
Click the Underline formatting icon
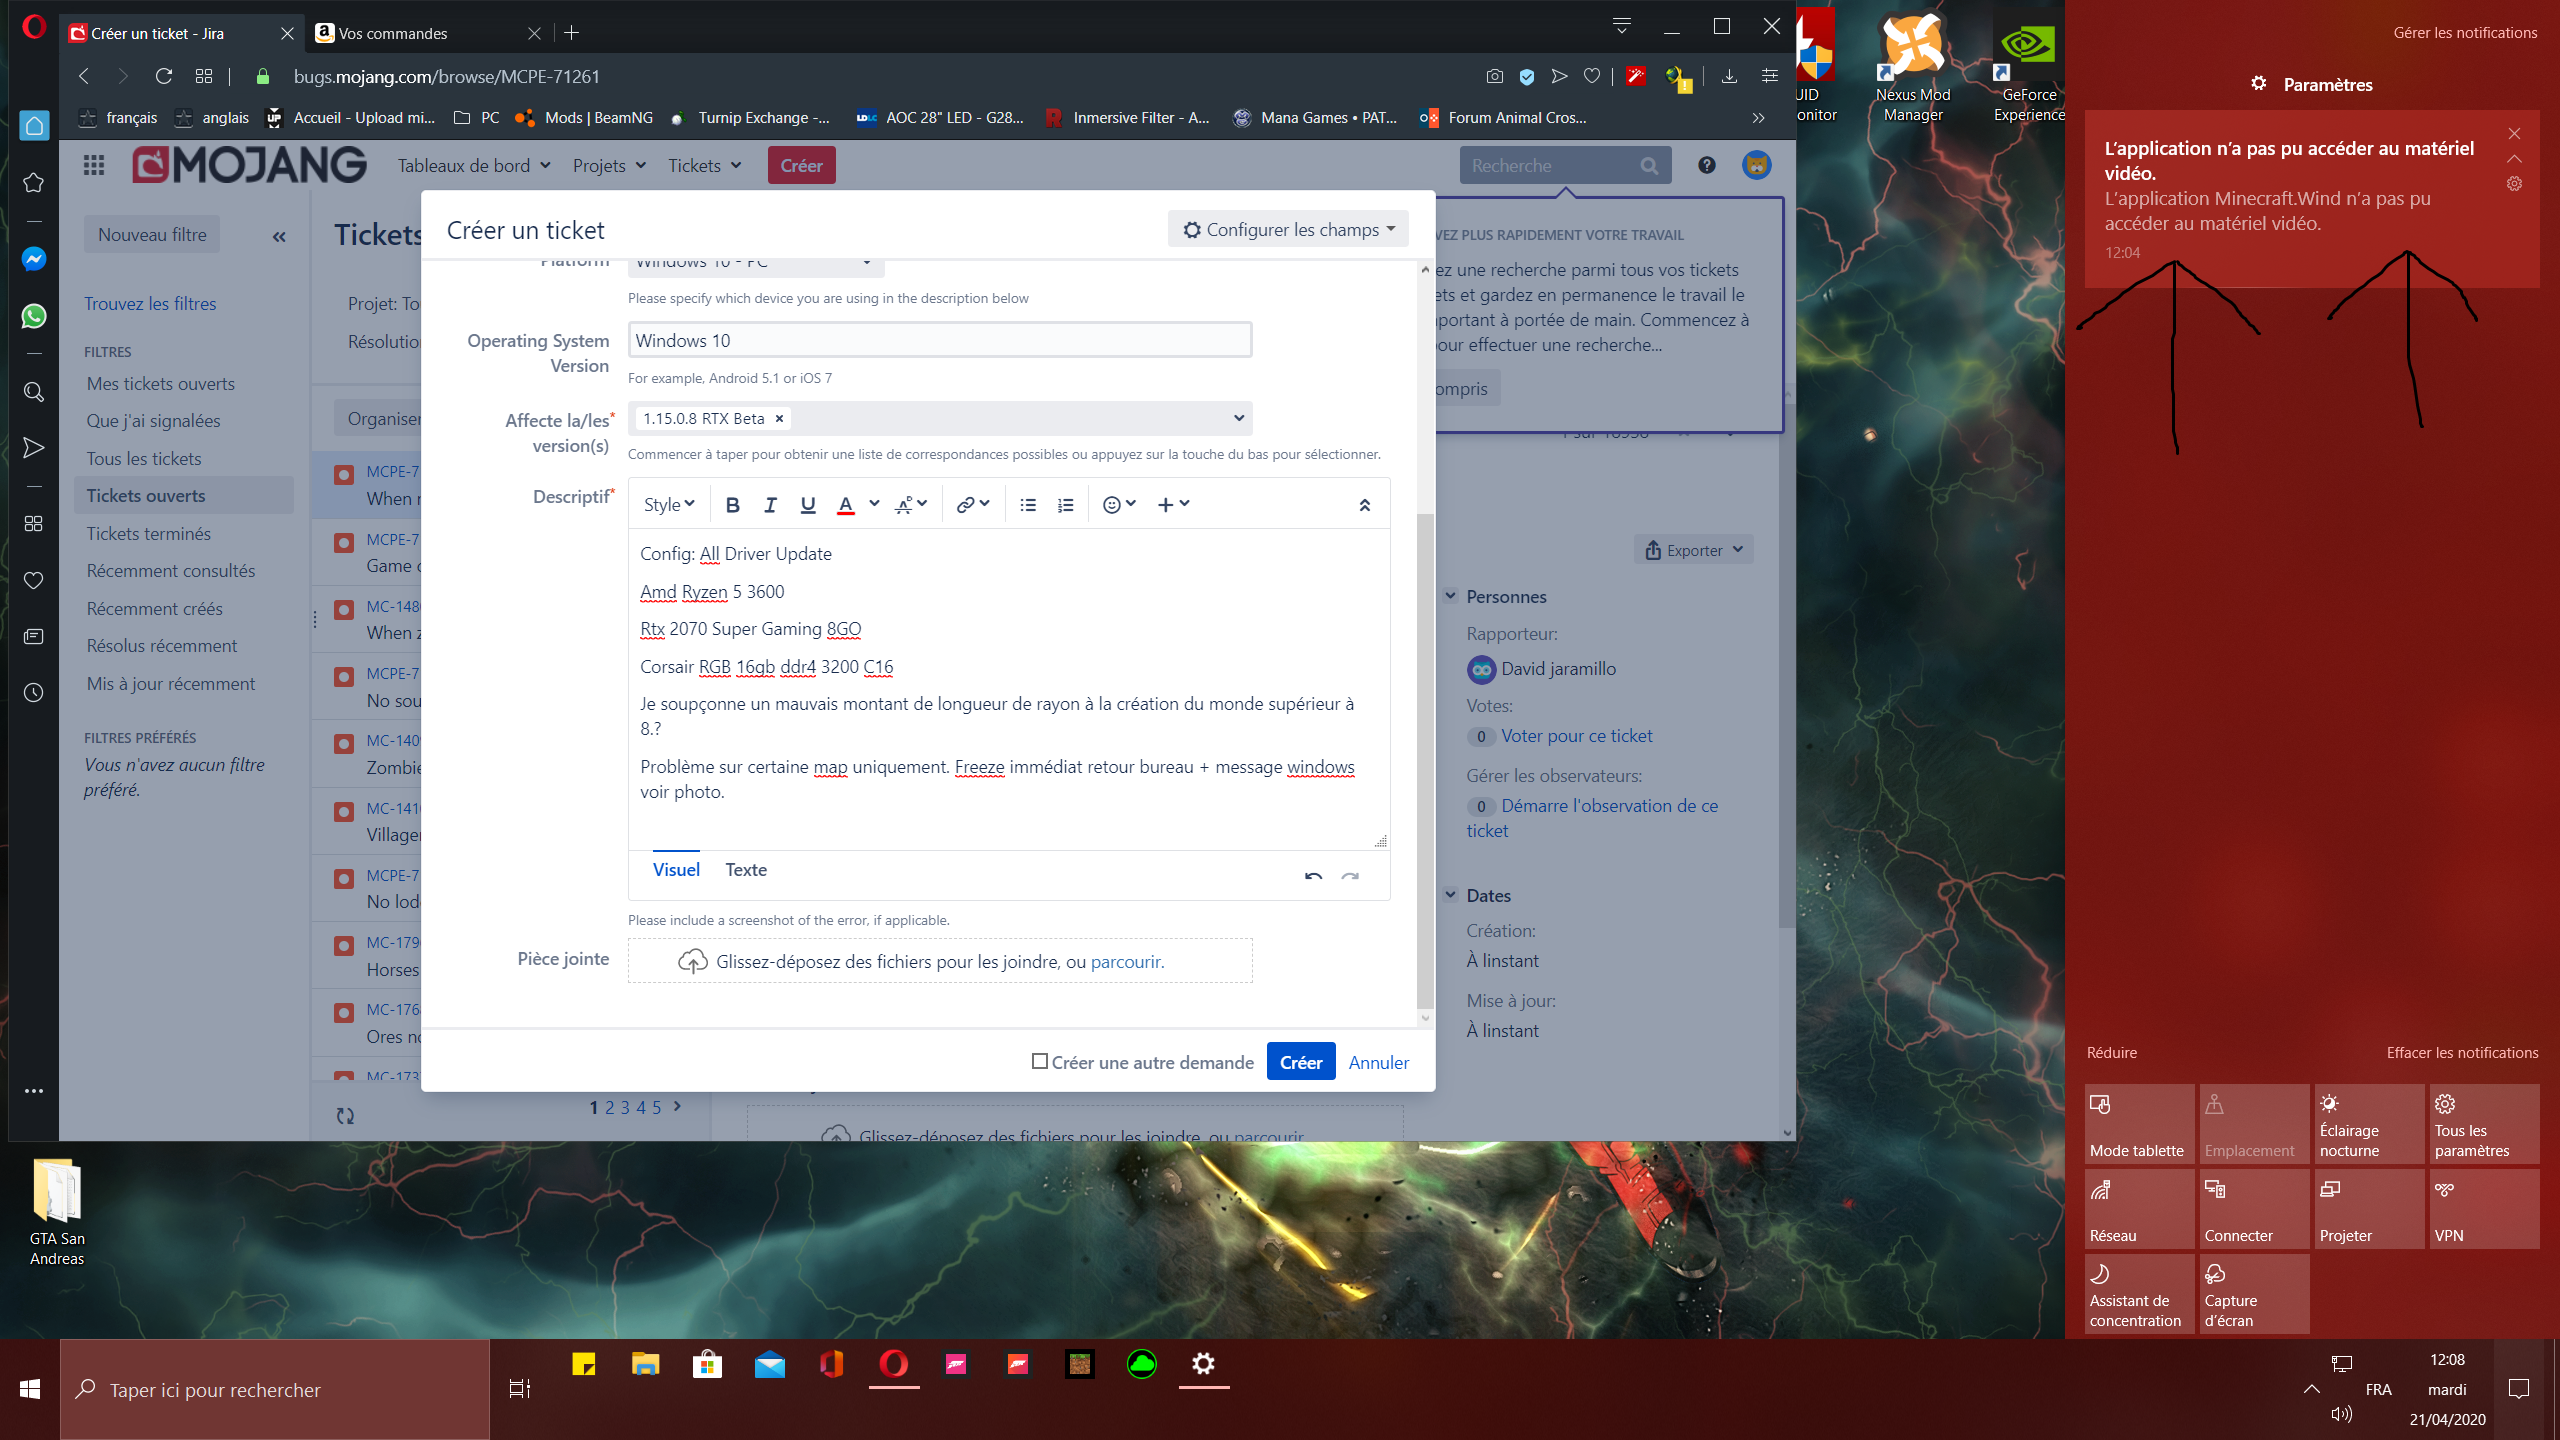pyautogui.click(x=808, y=505)
